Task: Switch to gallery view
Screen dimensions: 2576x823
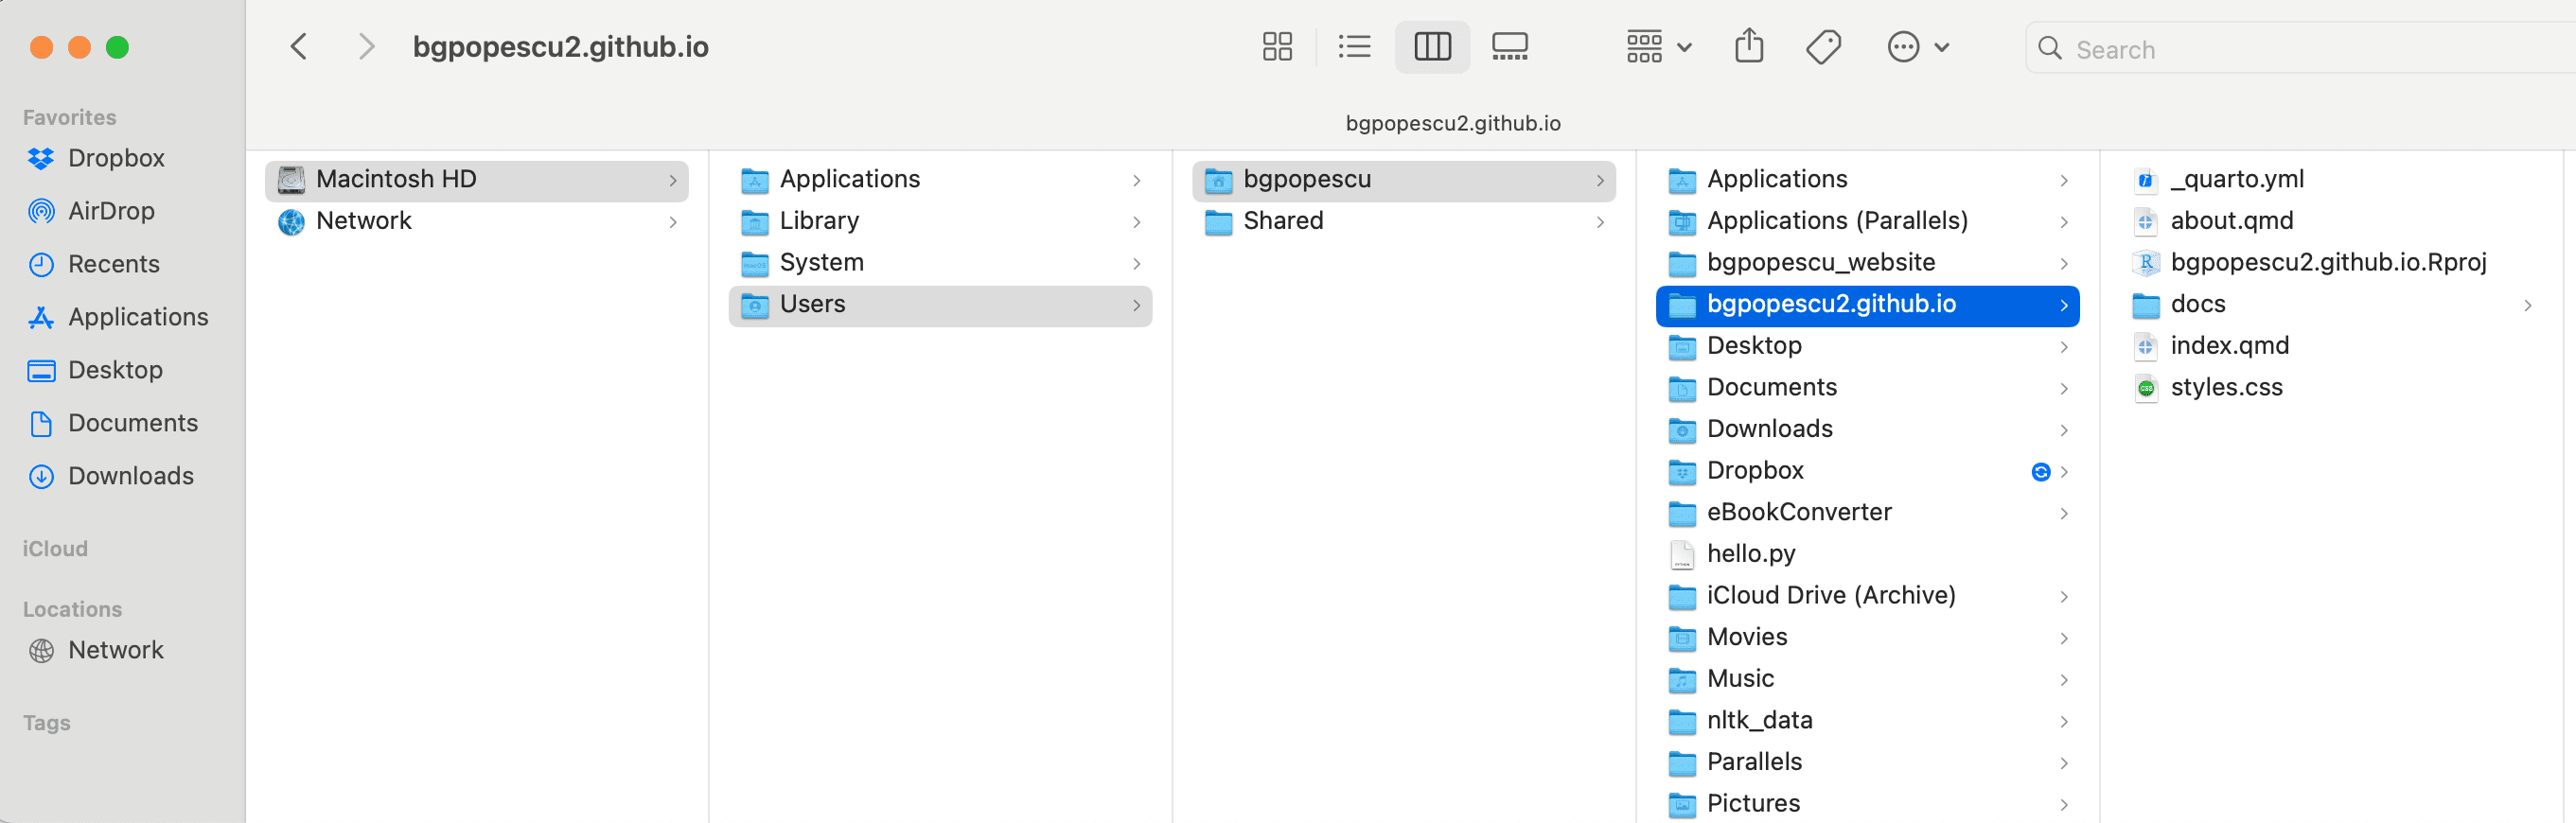Action: pos(1509,47)
